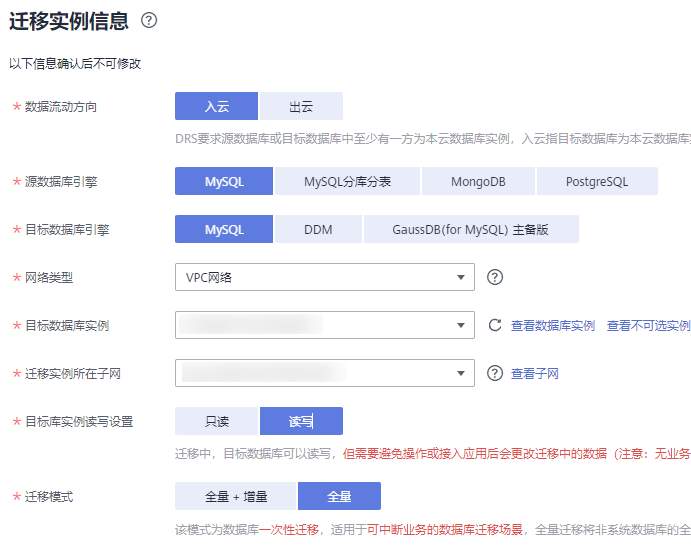Select DDM as target database engine

318,229
